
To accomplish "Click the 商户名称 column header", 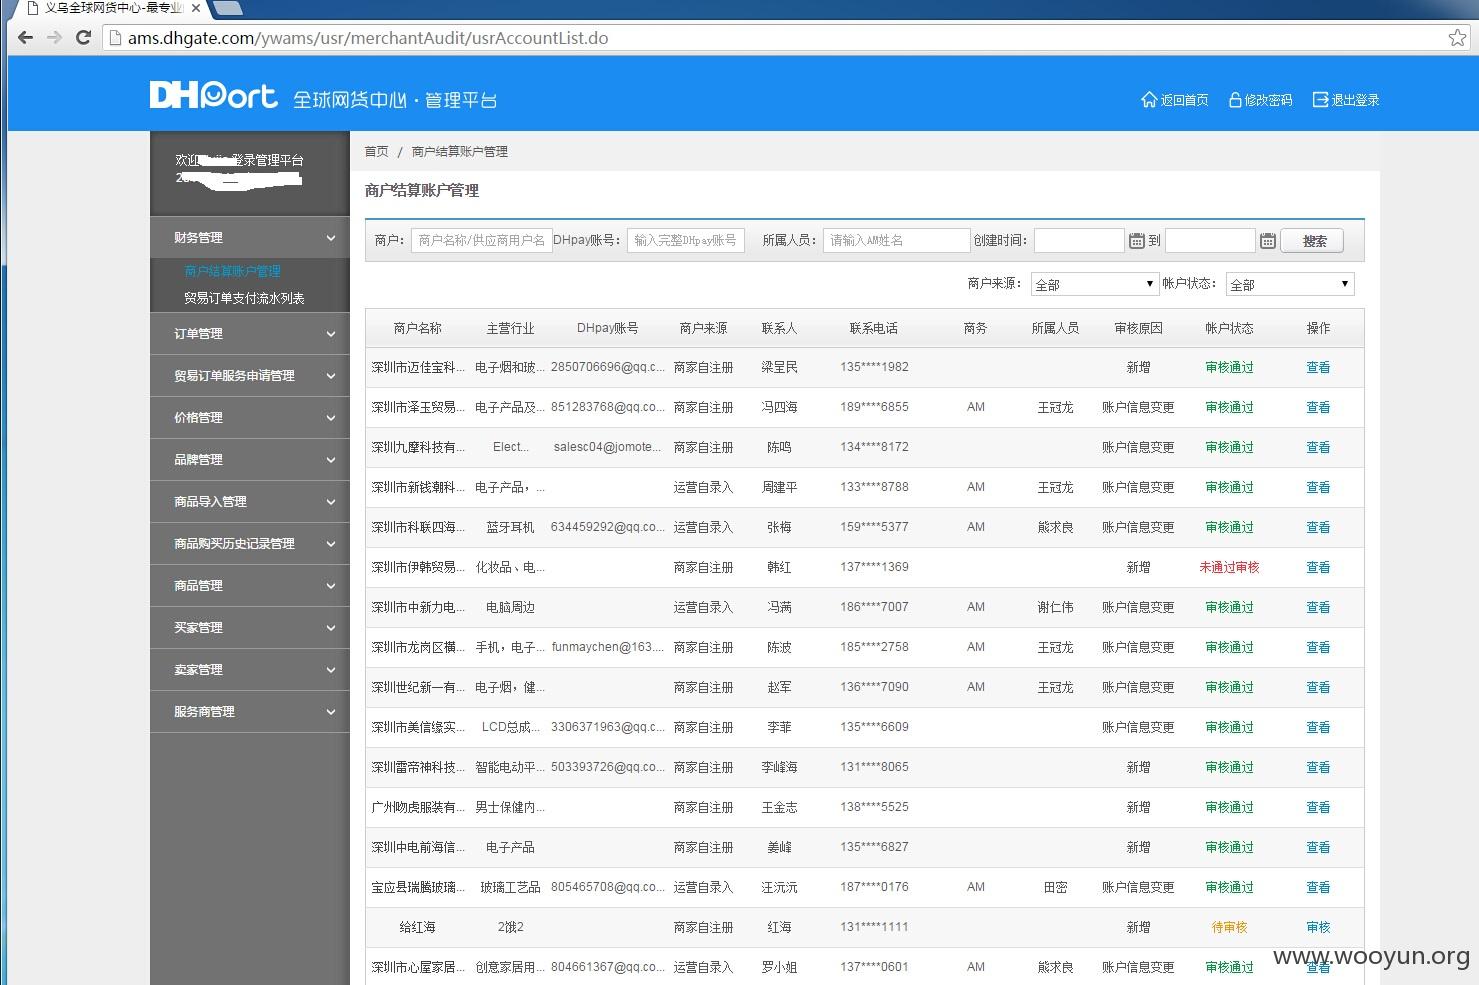I will [418, 328].
